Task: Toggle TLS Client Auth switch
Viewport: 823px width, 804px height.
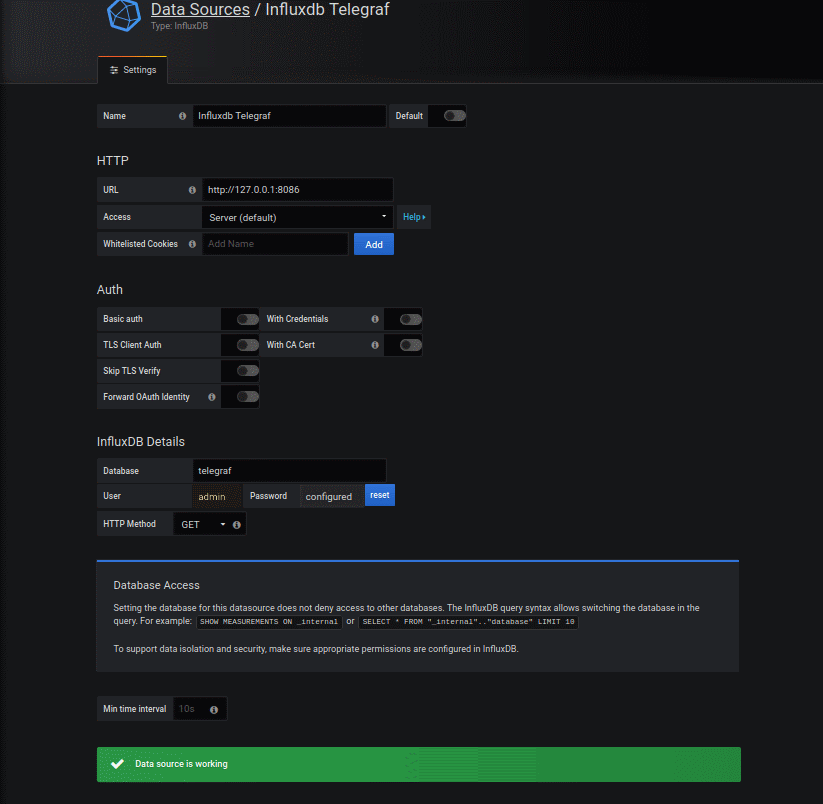Action: [x=247, y=345]
